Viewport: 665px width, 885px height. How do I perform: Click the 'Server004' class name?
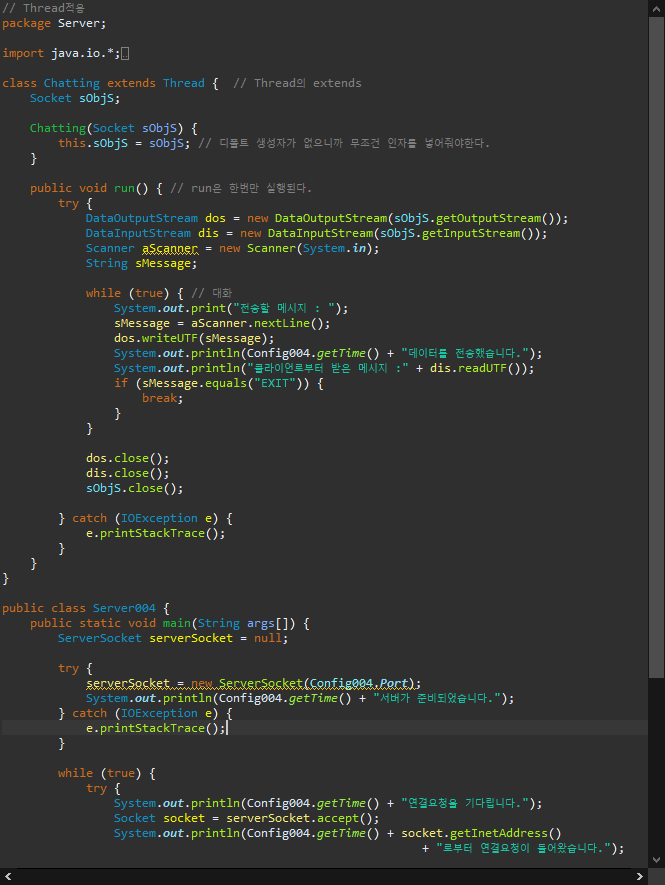124,608
